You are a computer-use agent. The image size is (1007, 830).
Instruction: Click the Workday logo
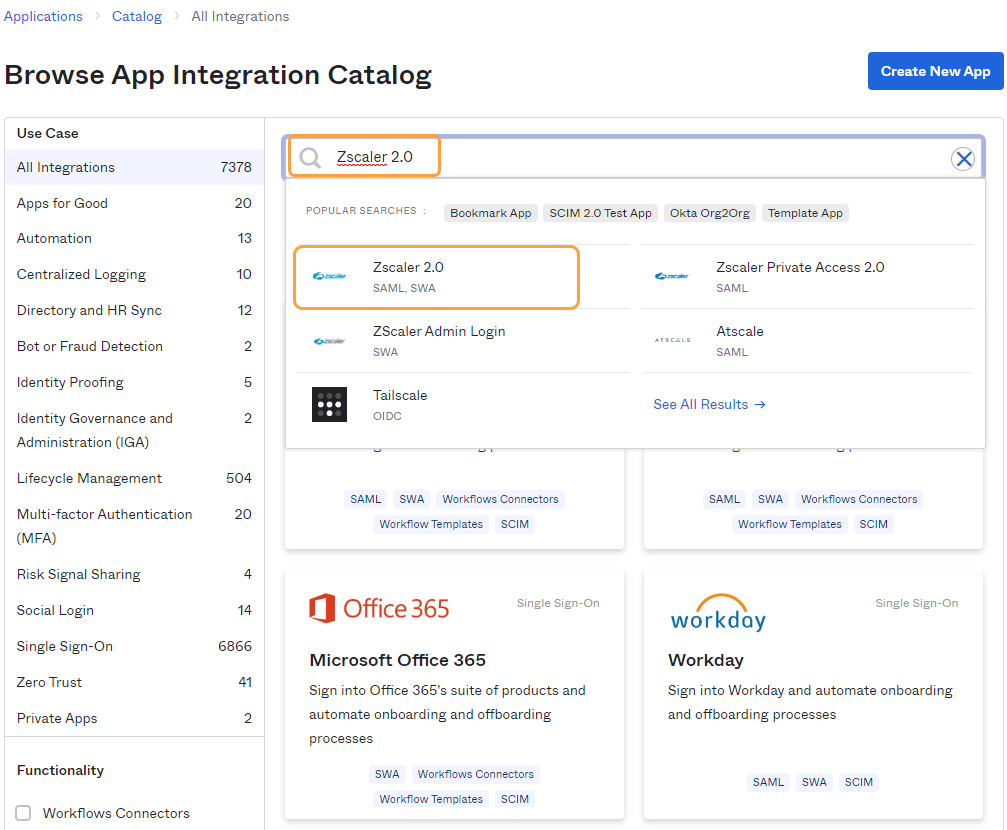pyautogui.click(x=717, y=613)
